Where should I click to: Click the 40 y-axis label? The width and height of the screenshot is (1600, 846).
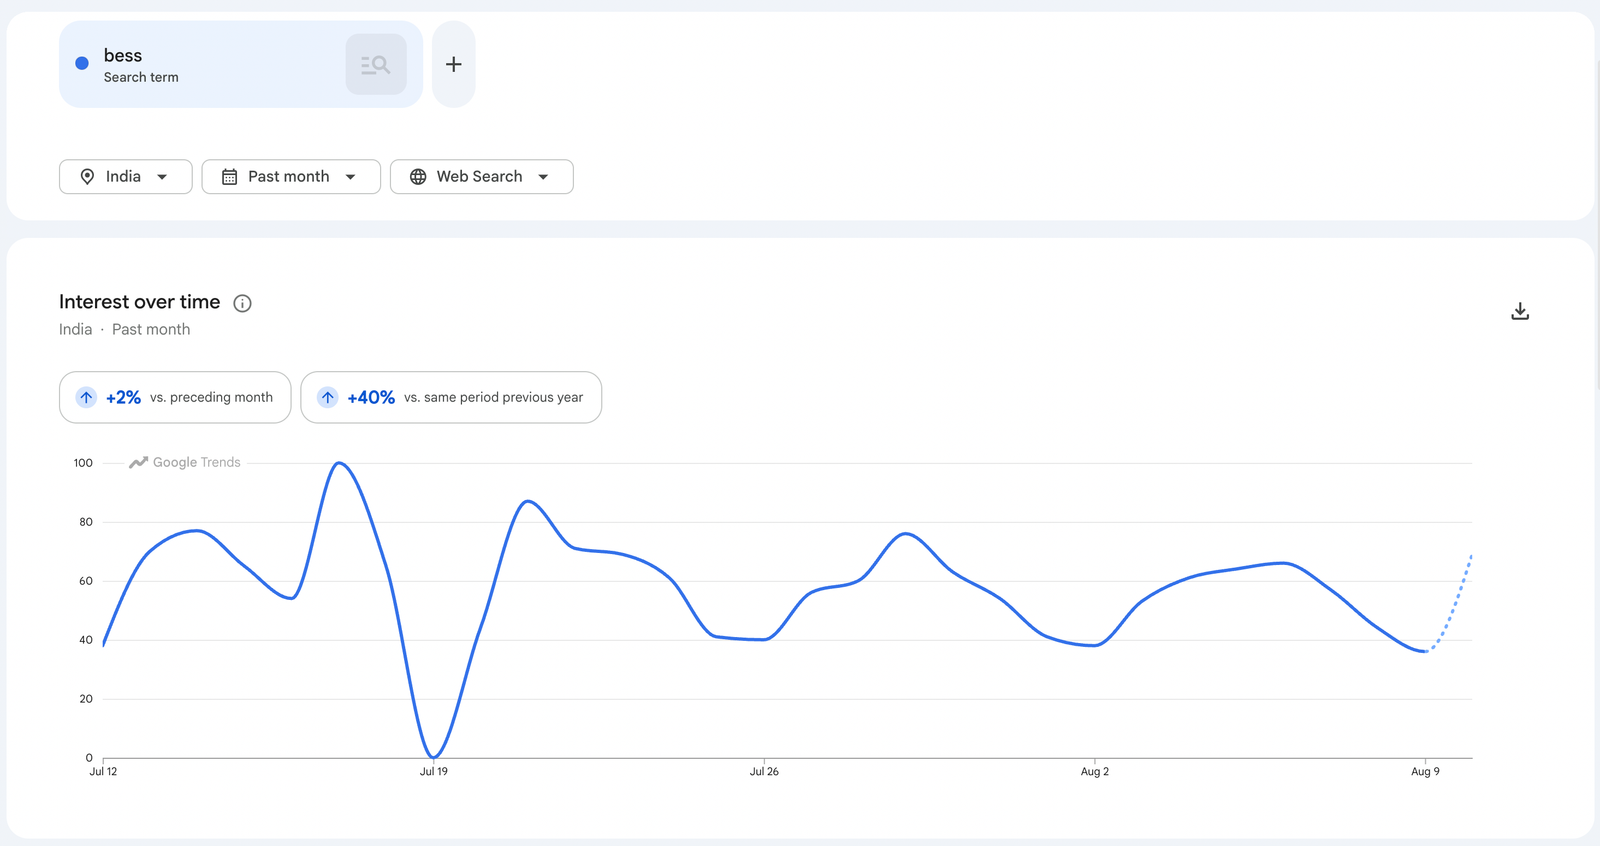(86, 640)
